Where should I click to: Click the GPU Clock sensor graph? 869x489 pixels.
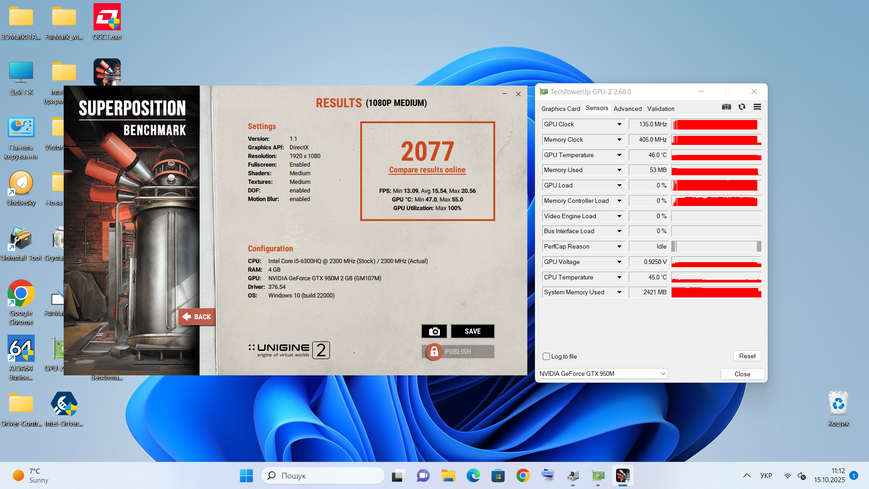[716, 124]
